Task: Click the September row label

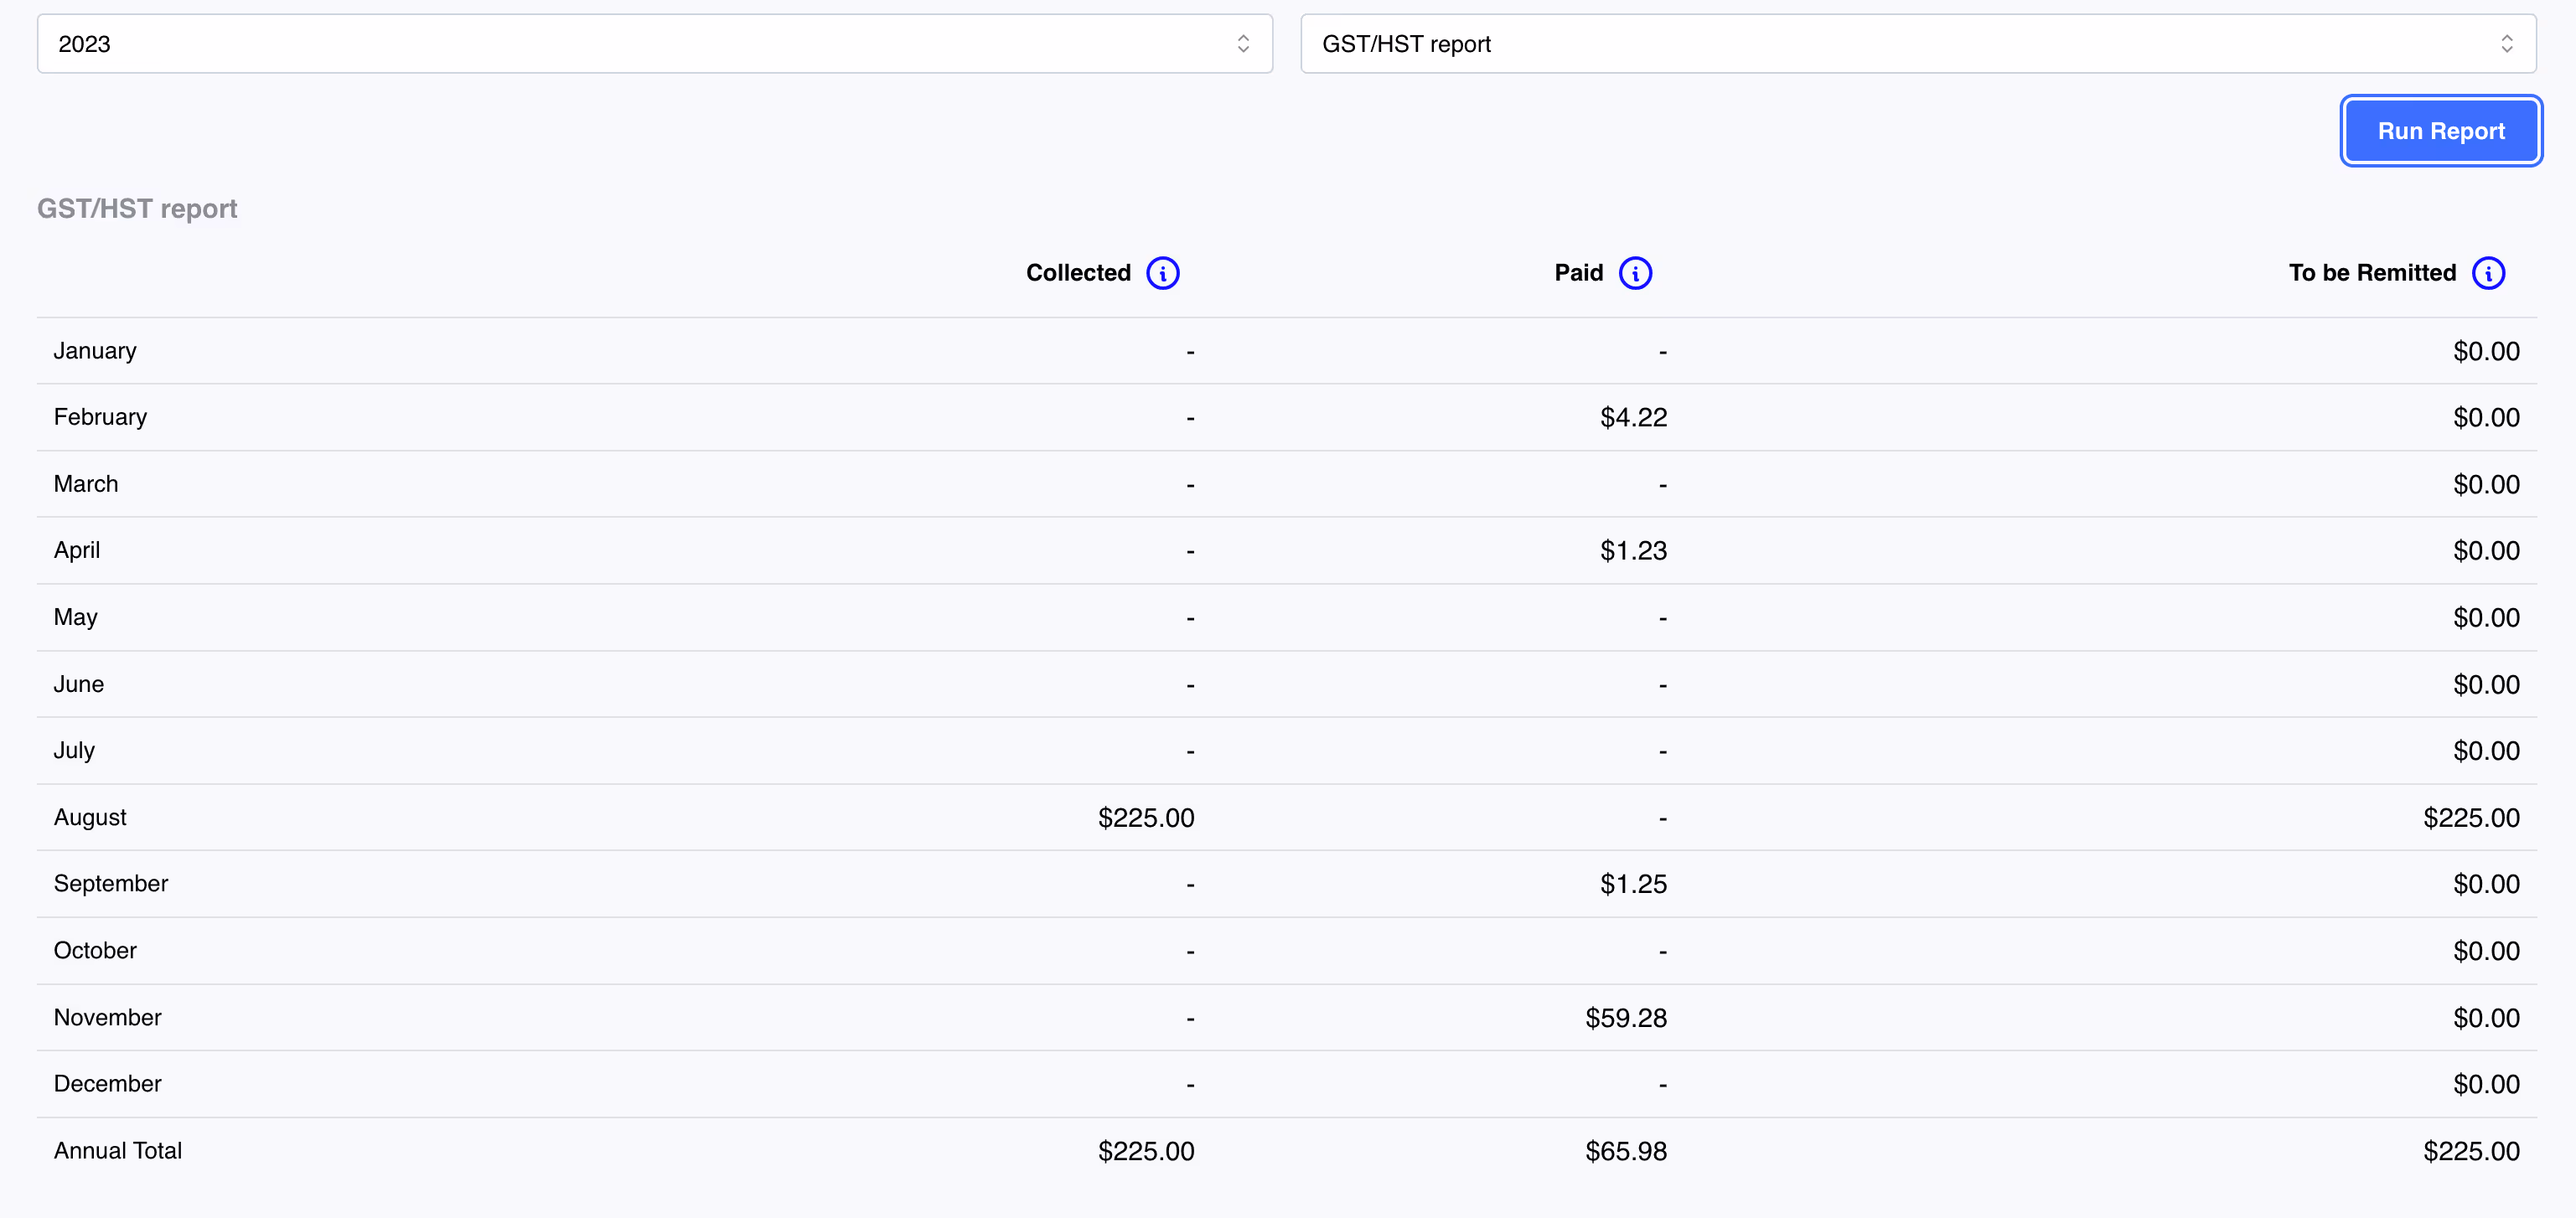Action: [x=111, y=884]
